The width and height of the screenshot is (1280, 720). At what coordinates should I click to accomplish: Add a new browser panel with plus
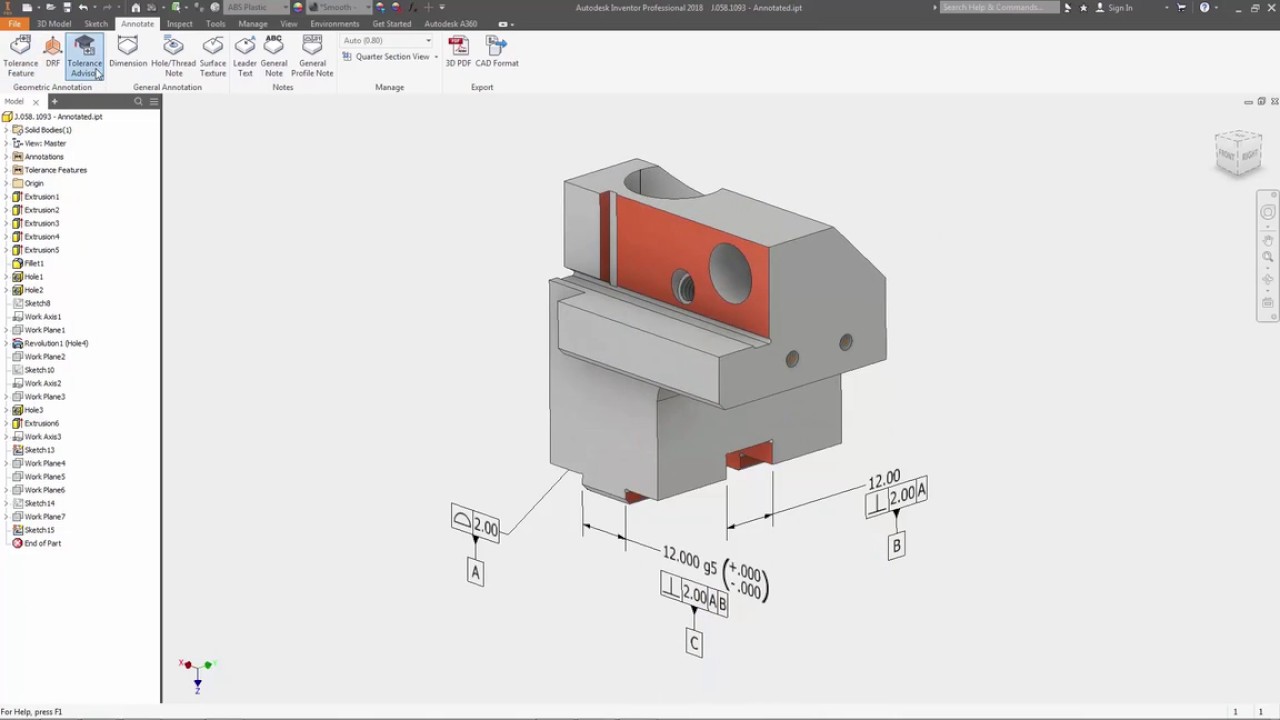pos(55,101)
